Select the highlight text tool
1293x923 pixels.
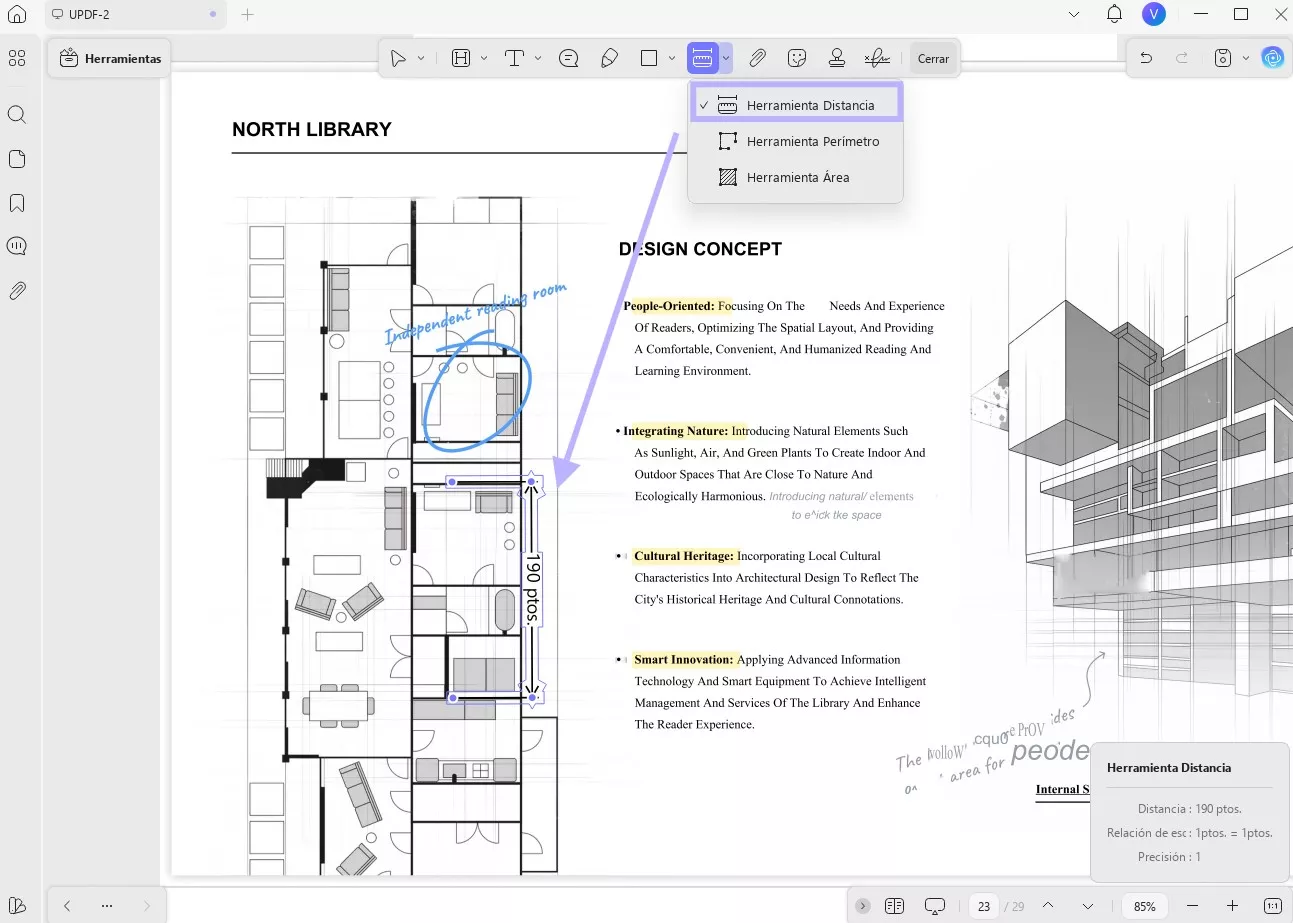click(x=461, y=59)
